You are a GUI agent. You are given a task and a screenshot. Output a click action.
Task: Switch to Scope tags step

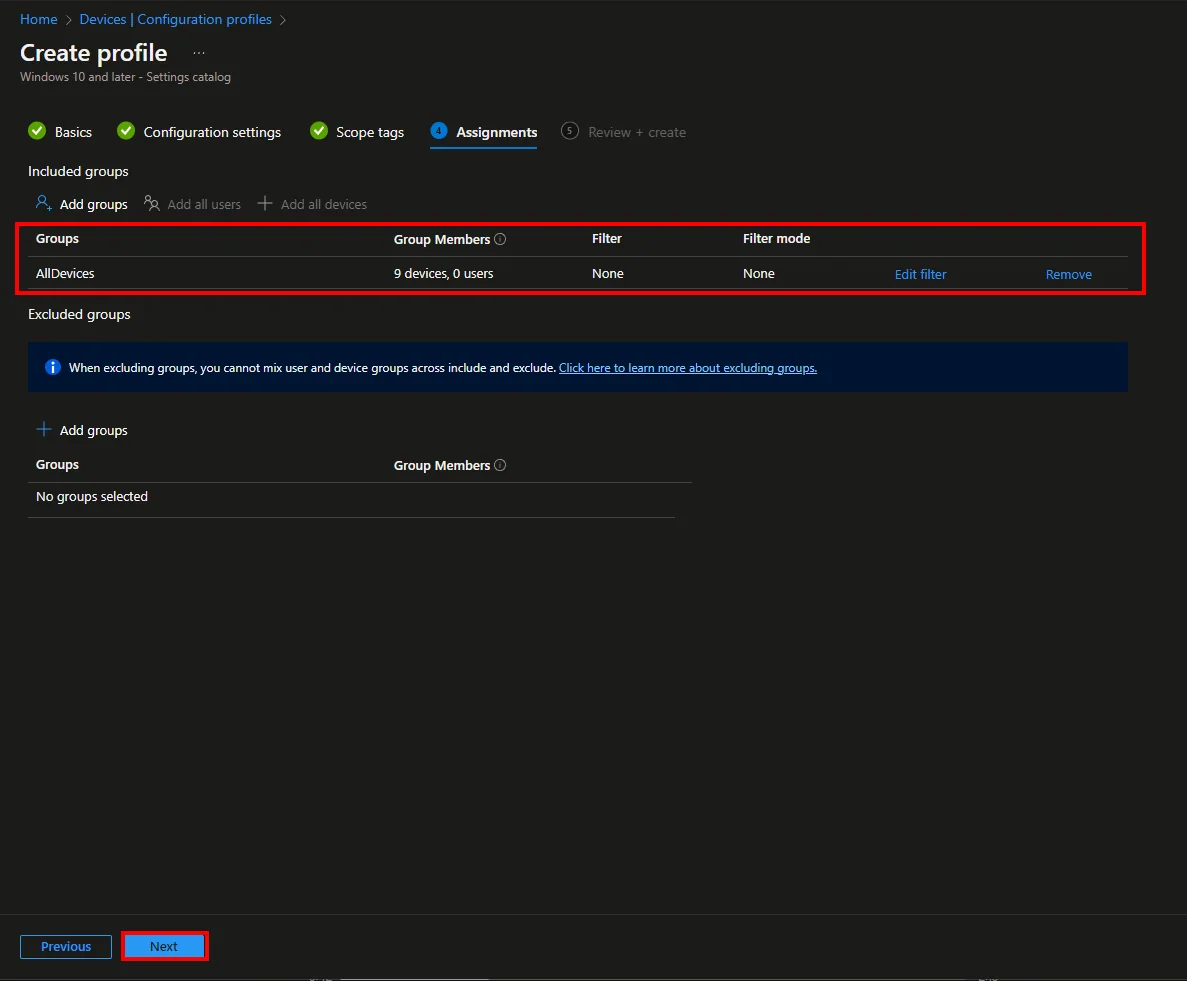(x=369, y=132)
